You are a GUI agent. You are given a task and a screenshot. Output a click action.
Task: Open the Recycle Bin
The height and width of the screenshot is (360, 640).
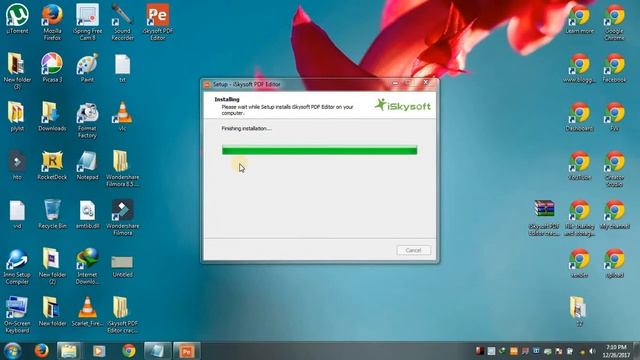52,214
